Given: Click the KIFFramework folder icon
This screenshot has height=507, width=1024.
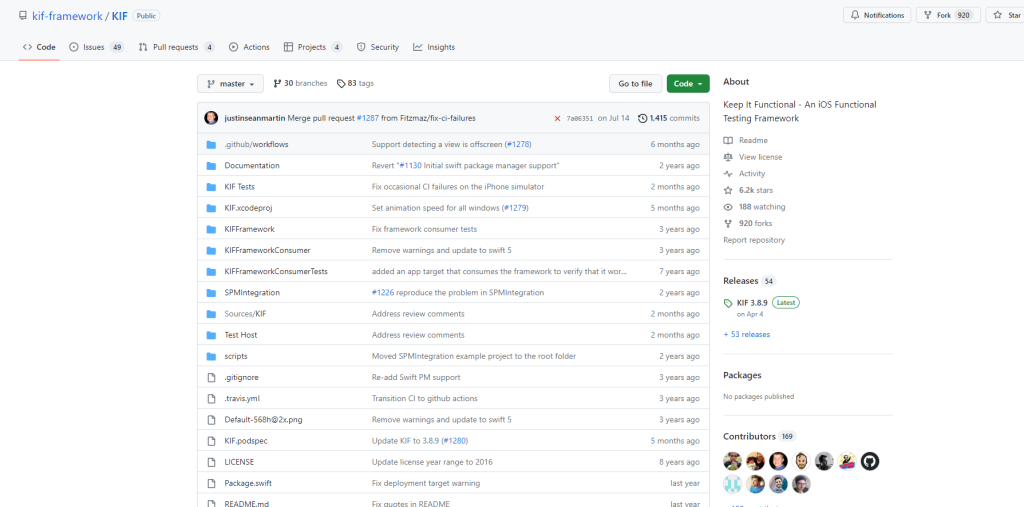Looking at the screenshot, I should (x=211, y=229).
